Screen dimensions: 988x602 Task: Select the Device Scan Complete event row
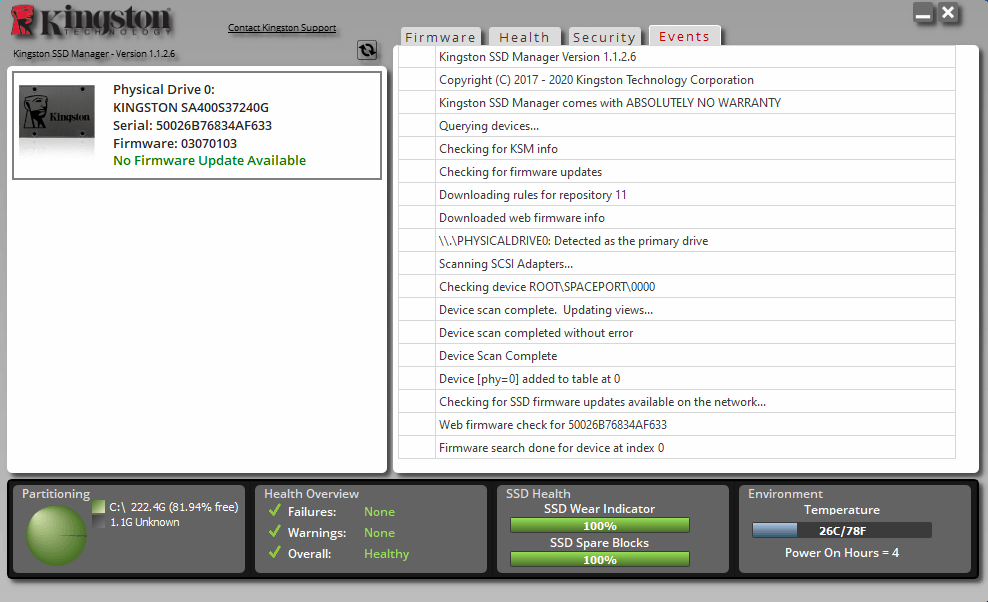pos(677,356)
